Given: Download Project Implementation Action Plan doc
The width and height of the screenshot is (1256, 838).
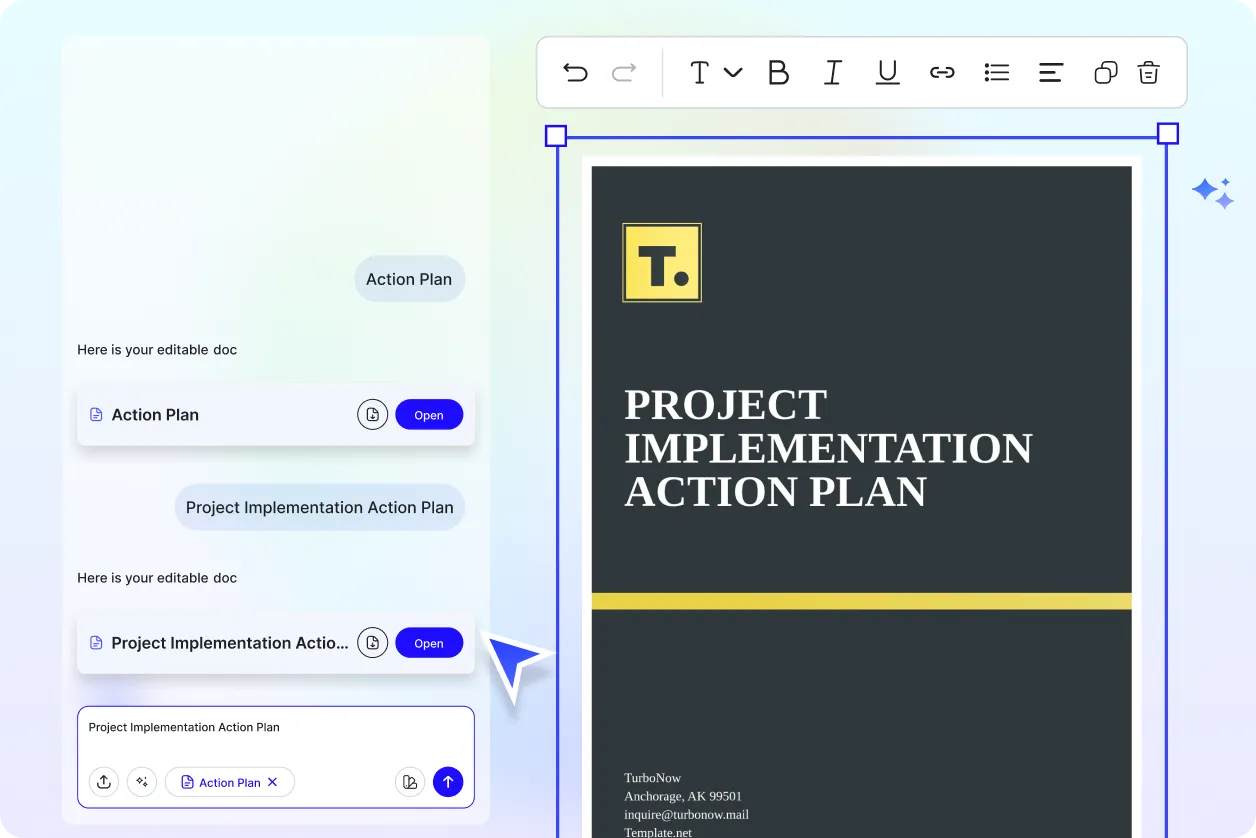Looking at the screenshot, I should pyautogui.click(x=372, y=643).
